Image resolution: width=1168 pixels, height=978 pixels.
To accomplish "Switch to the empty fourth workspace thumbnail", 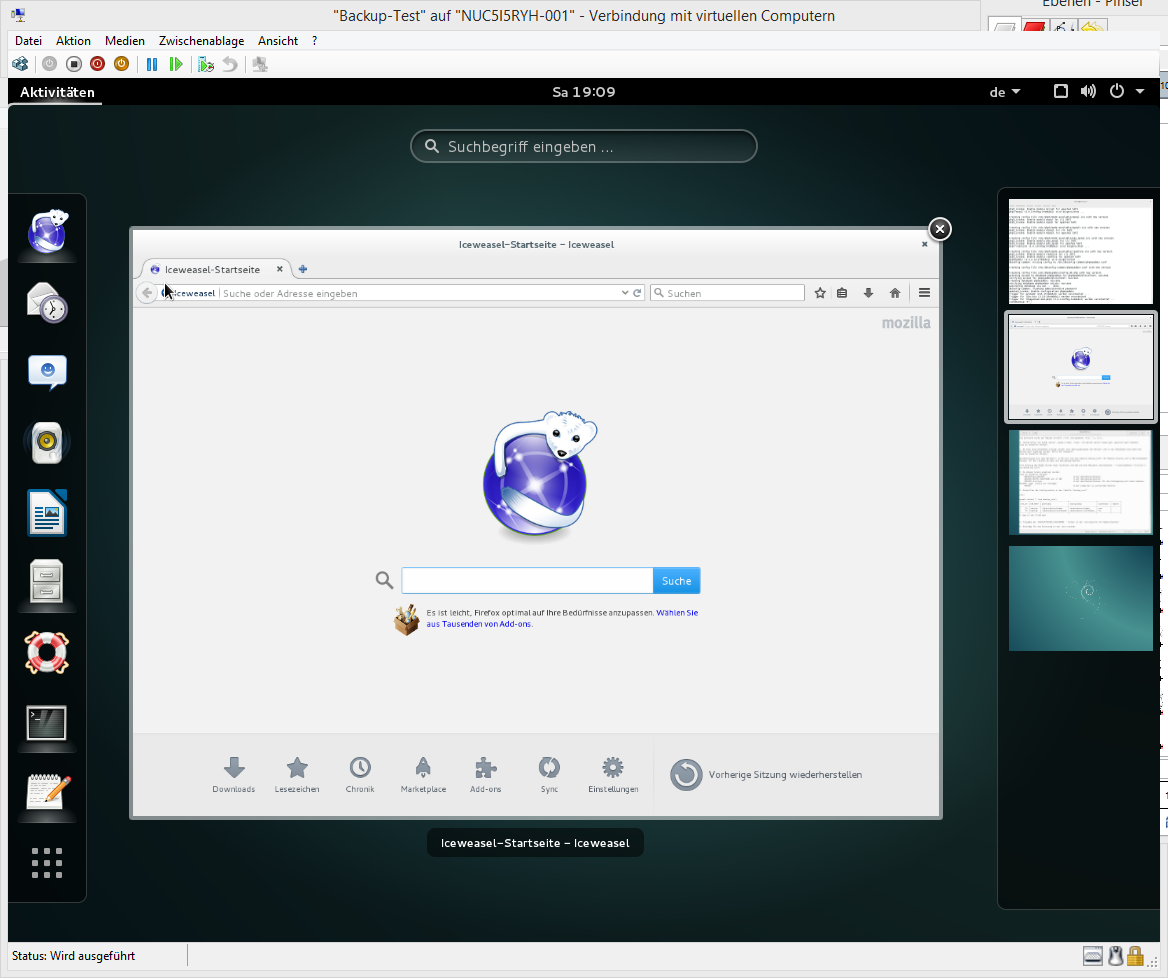I will (x=1080, y=598).
